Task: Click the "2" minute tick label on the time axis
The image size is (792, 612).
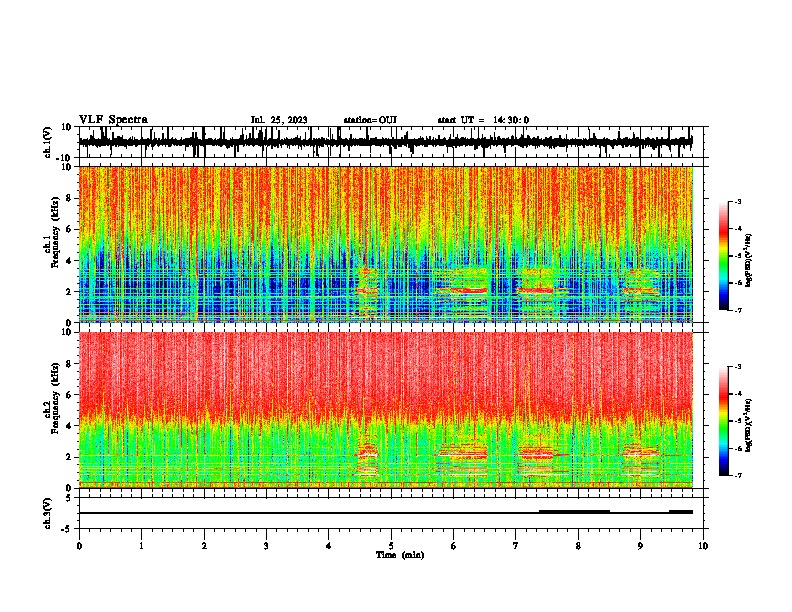Action: 204,546
